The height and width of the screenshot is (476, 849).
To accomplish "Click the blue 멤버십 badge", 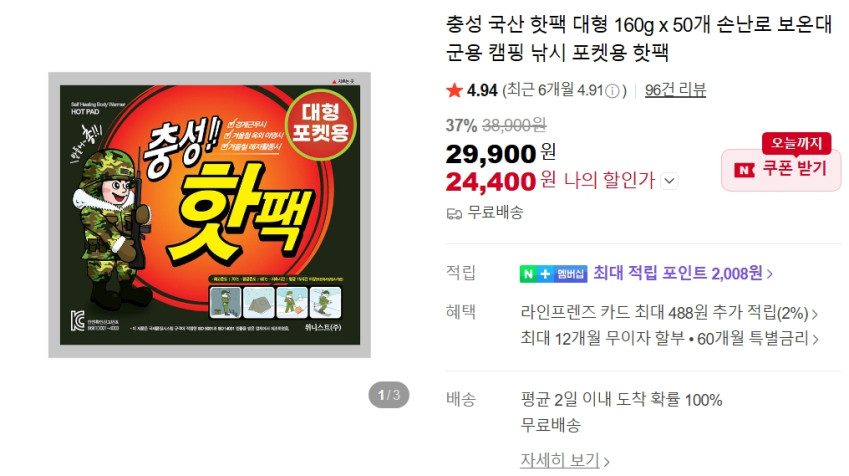I will (571, 274).
